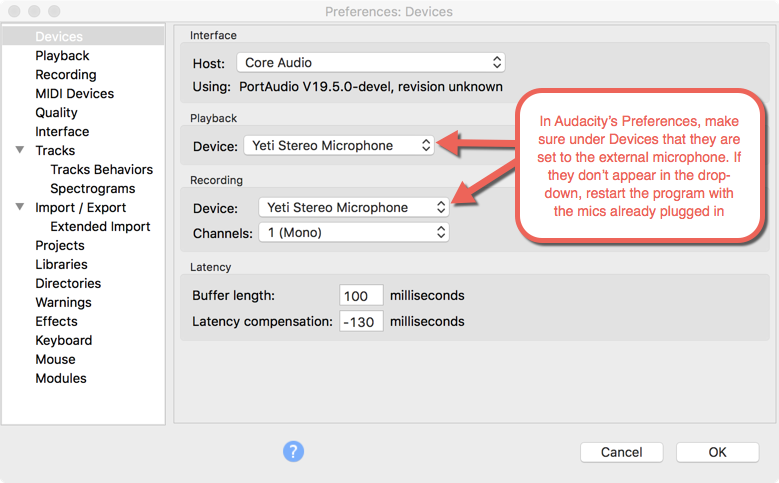This screenshot has height=483, width=779.
Task: Open the Playback Device dropdown
Action: point(339,146)
